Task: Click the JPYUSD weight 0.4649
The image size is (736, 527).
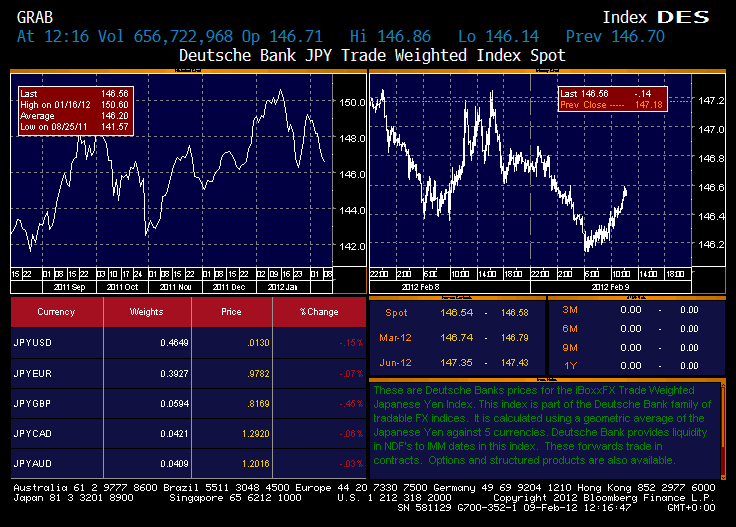Action: (174, 343)
